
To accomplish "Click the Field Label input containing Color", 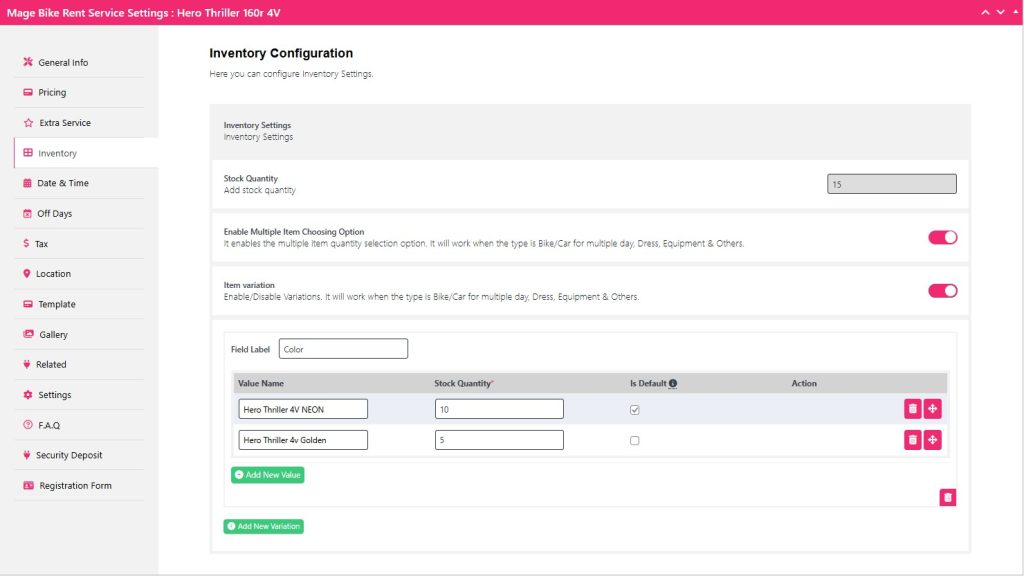I will (x=343, y=349).
